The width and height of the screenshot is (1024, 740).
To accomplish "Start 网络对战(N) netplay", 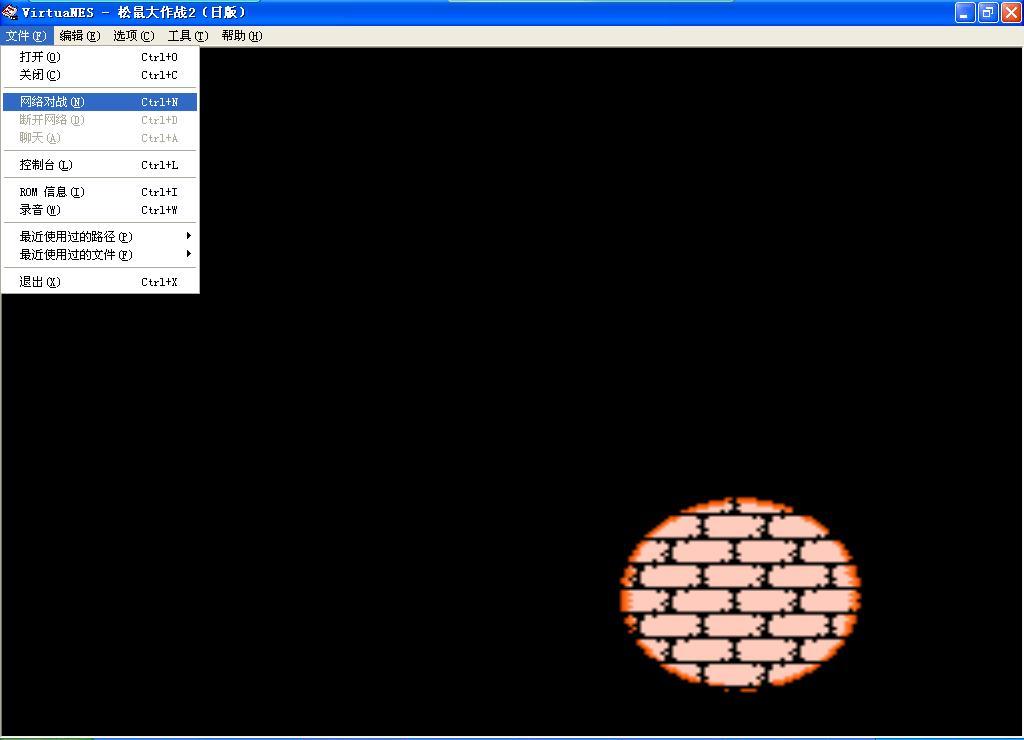I will 100,102.
